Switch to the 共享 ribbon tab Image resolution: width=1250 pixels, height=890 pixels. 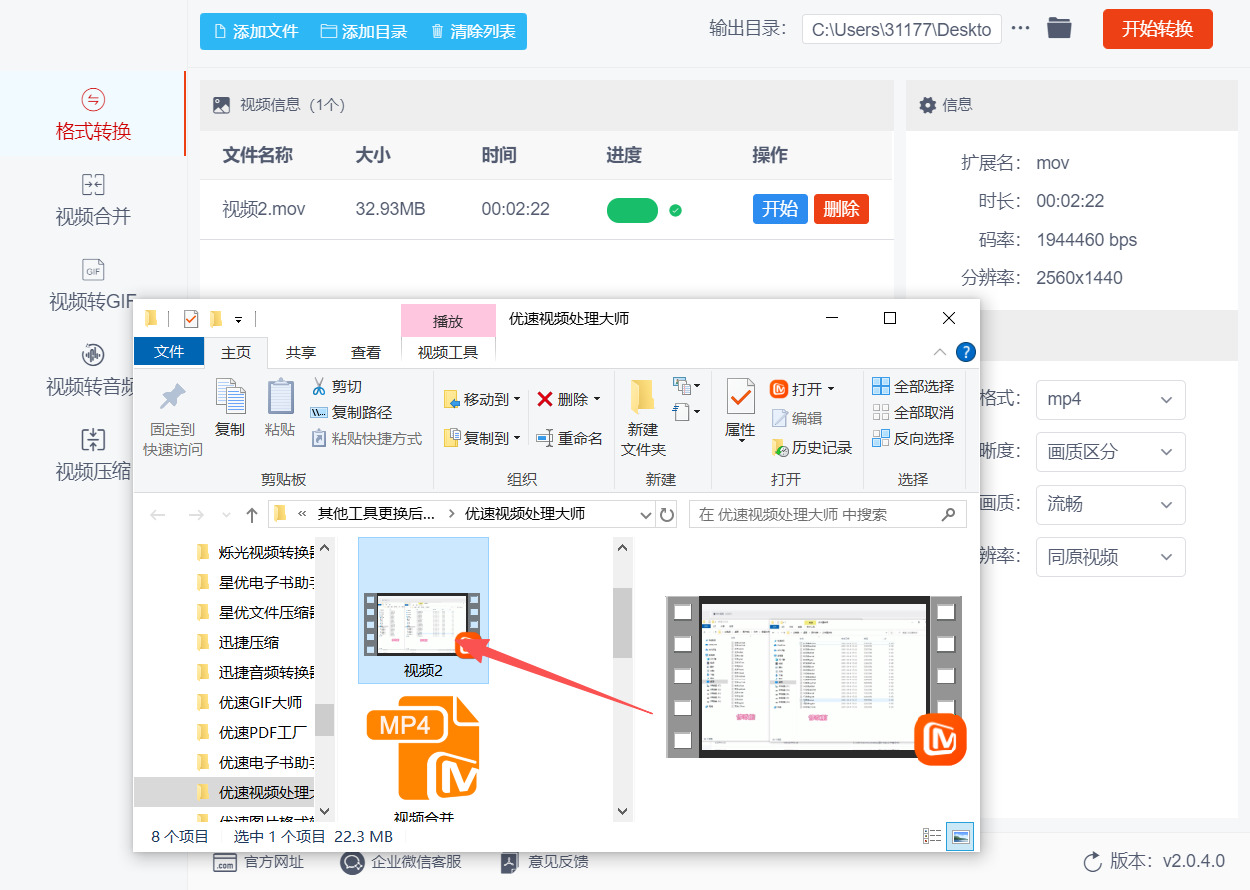(301, 352)
